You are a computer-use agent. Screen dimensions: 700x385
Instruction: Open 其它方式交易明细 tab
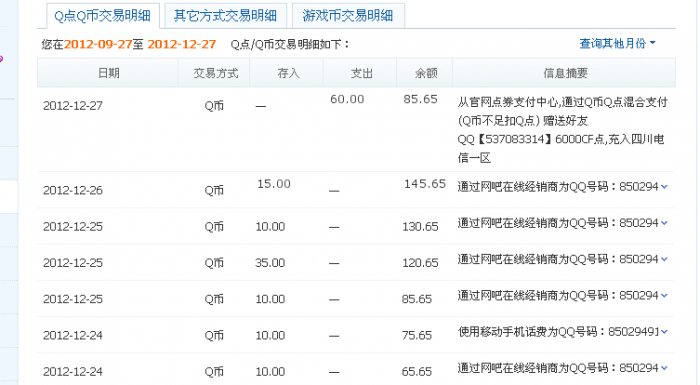coord(225,16)
